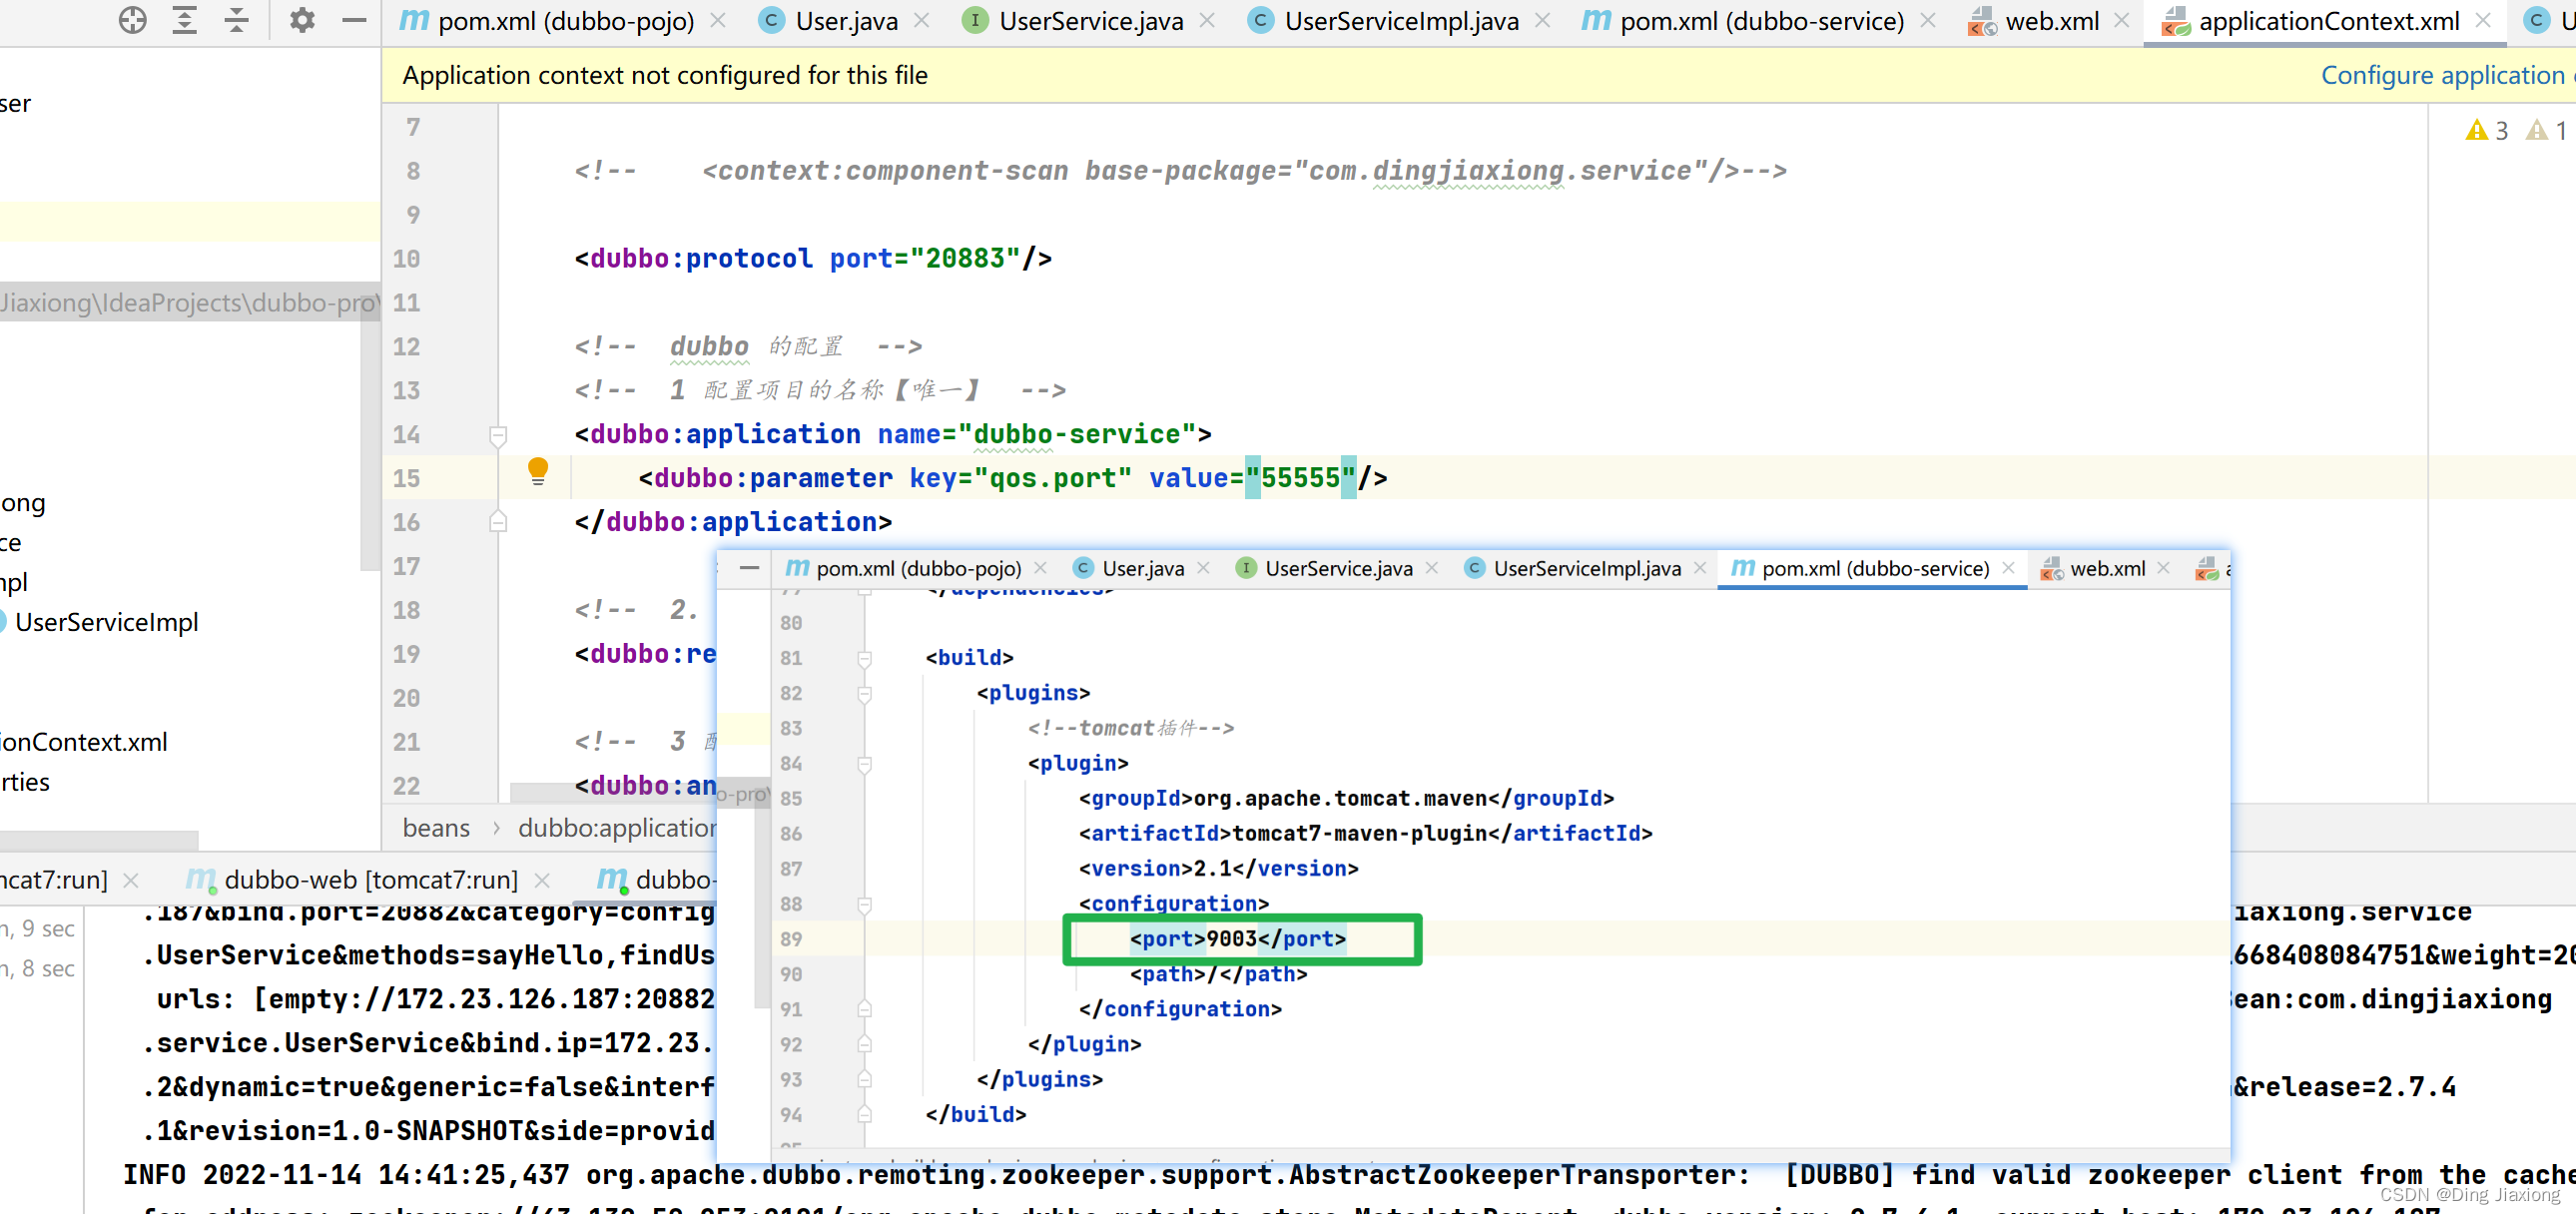Click the yellow intention lightbulb on line 15

pyautogui.click(x=538, y=471)
